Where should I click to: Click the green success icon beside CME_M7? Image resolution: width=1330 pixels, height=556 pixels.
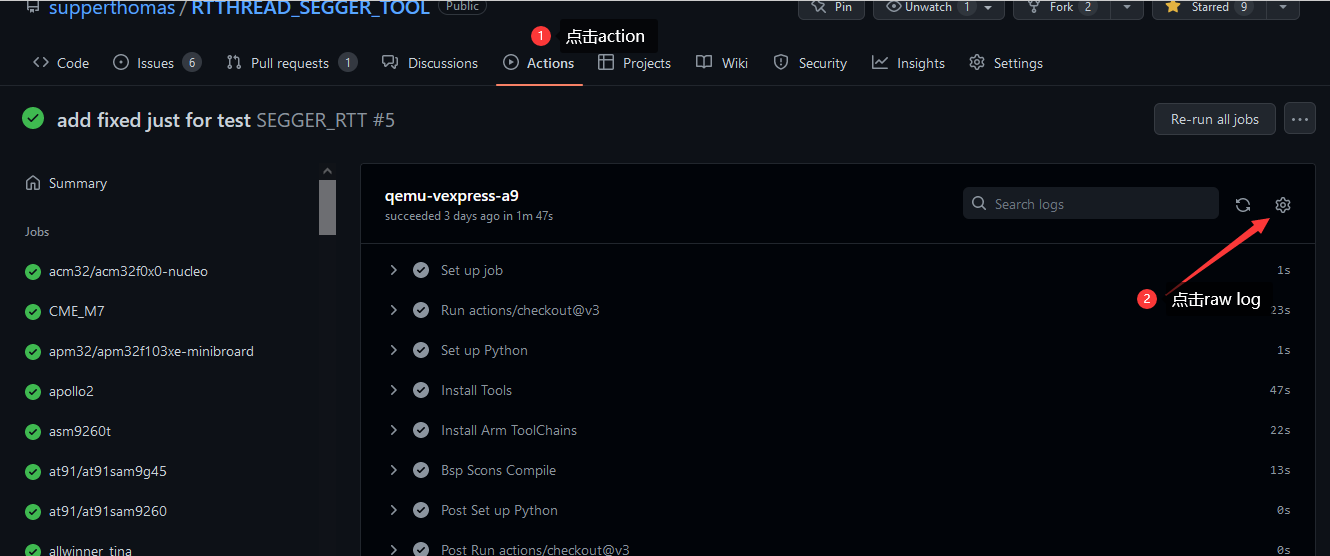click(x=32, y=311)
